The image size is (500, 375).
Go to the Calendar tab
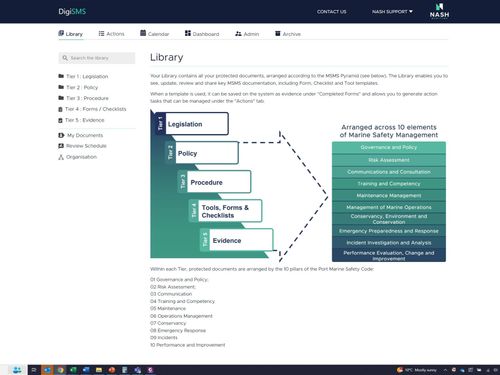(154, 34)
